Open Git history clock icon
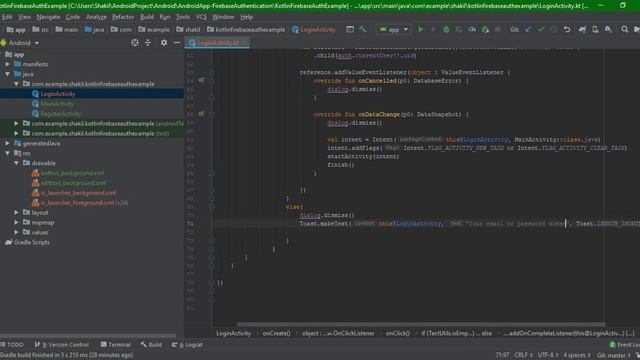This screenshot has height=360, width=640. pyautogui.click(x=554, y=29)
